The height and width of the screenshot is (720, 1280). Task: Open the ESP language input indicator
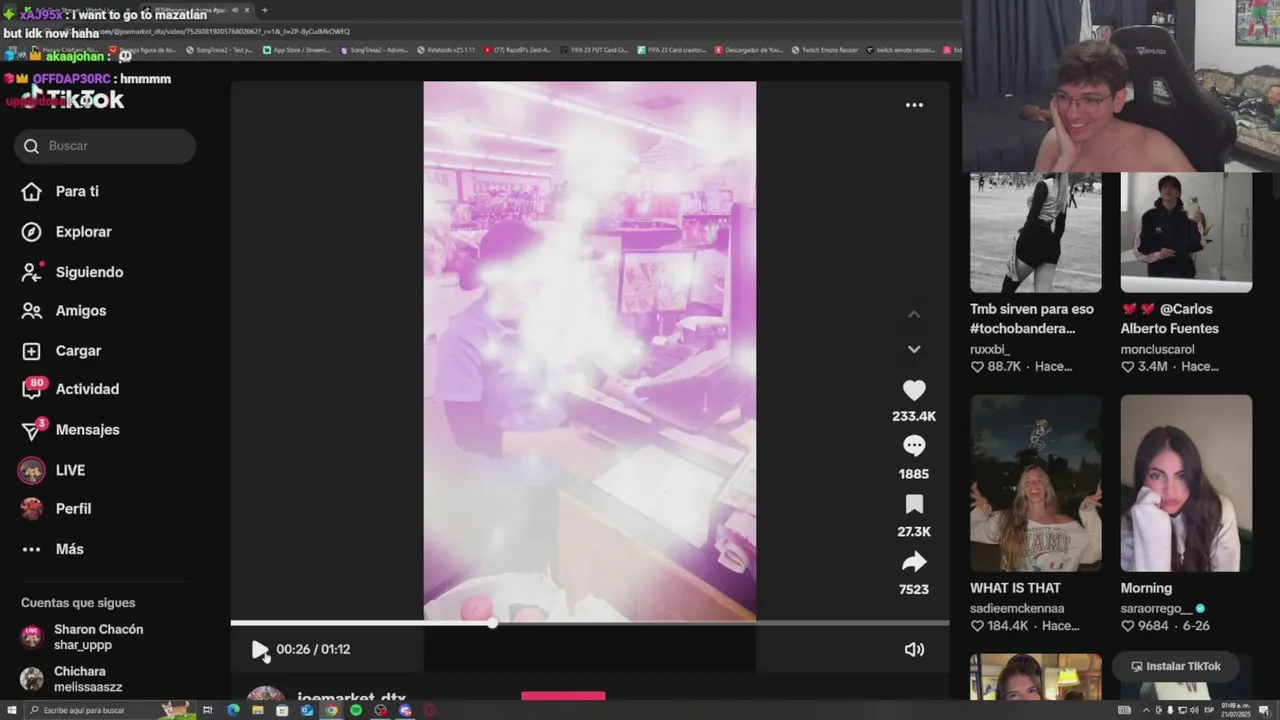[1209, 710]
